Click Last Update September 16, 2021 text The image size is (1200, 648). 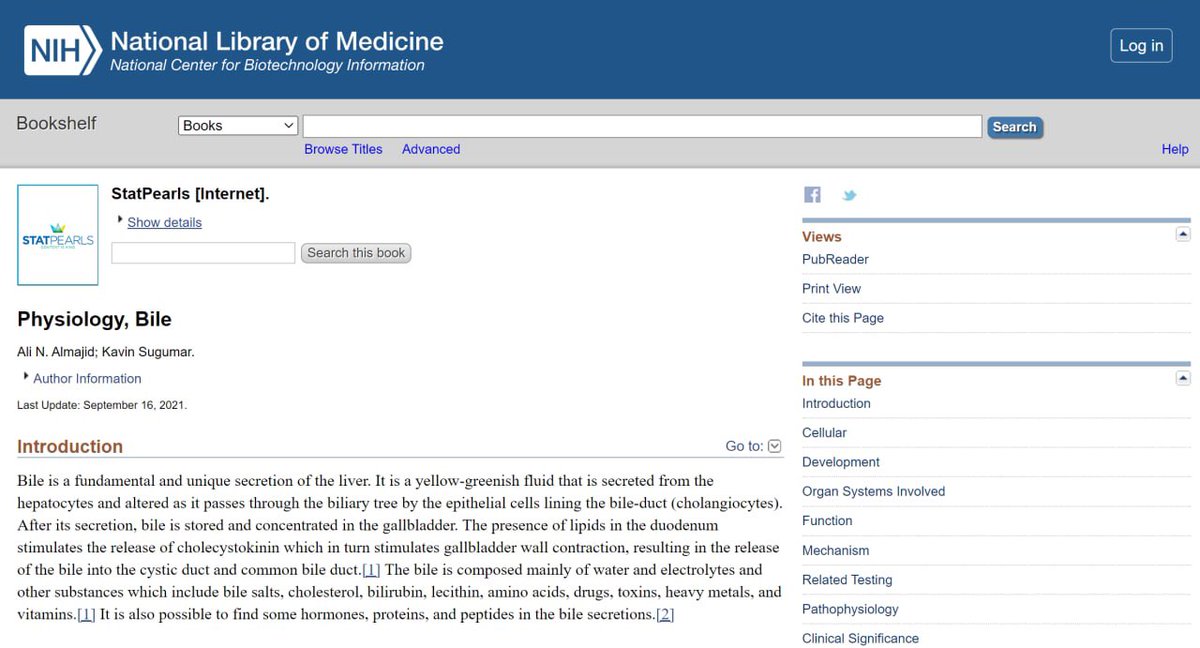point(102,405)
